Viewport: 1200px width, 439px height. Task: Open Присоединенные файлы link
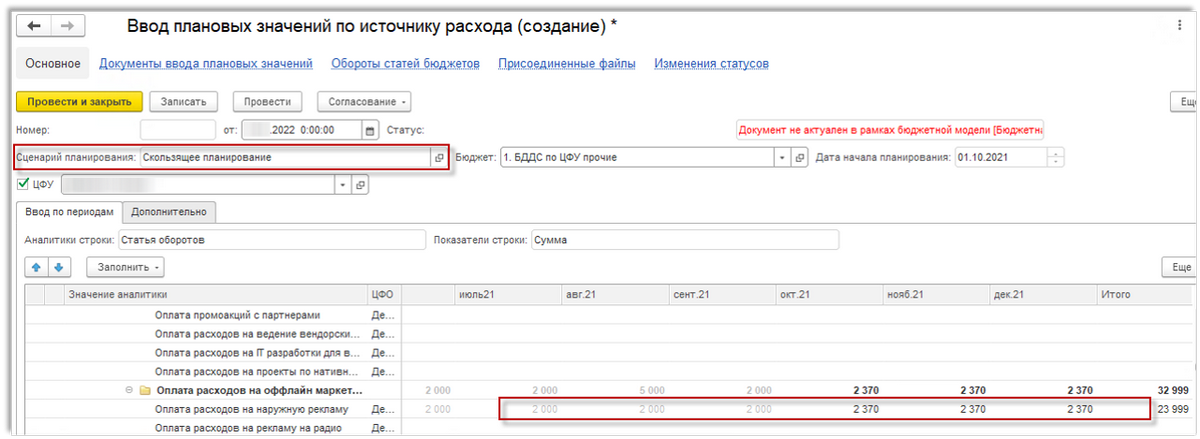coord(567,64)
